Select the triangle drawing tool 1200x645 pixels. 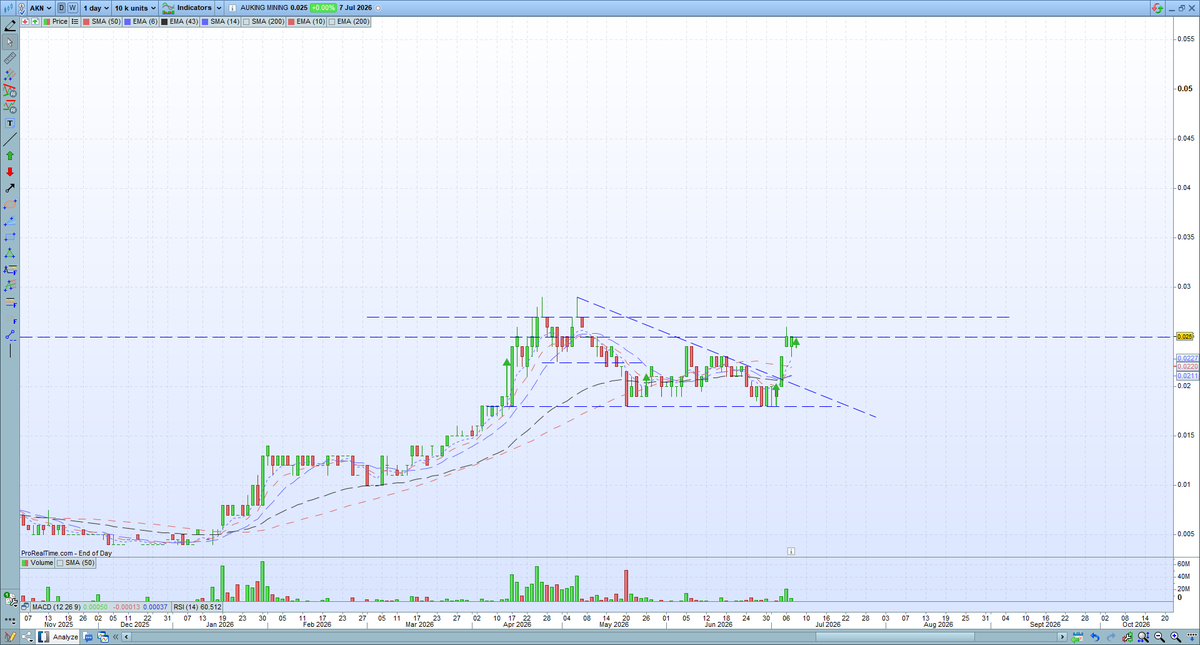(10, 252)
